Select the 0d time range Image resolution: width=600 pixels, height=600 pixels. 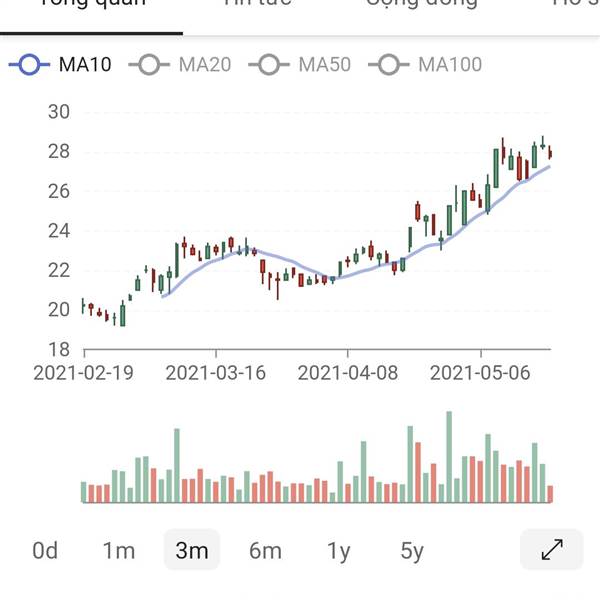[x=45, y=551]
